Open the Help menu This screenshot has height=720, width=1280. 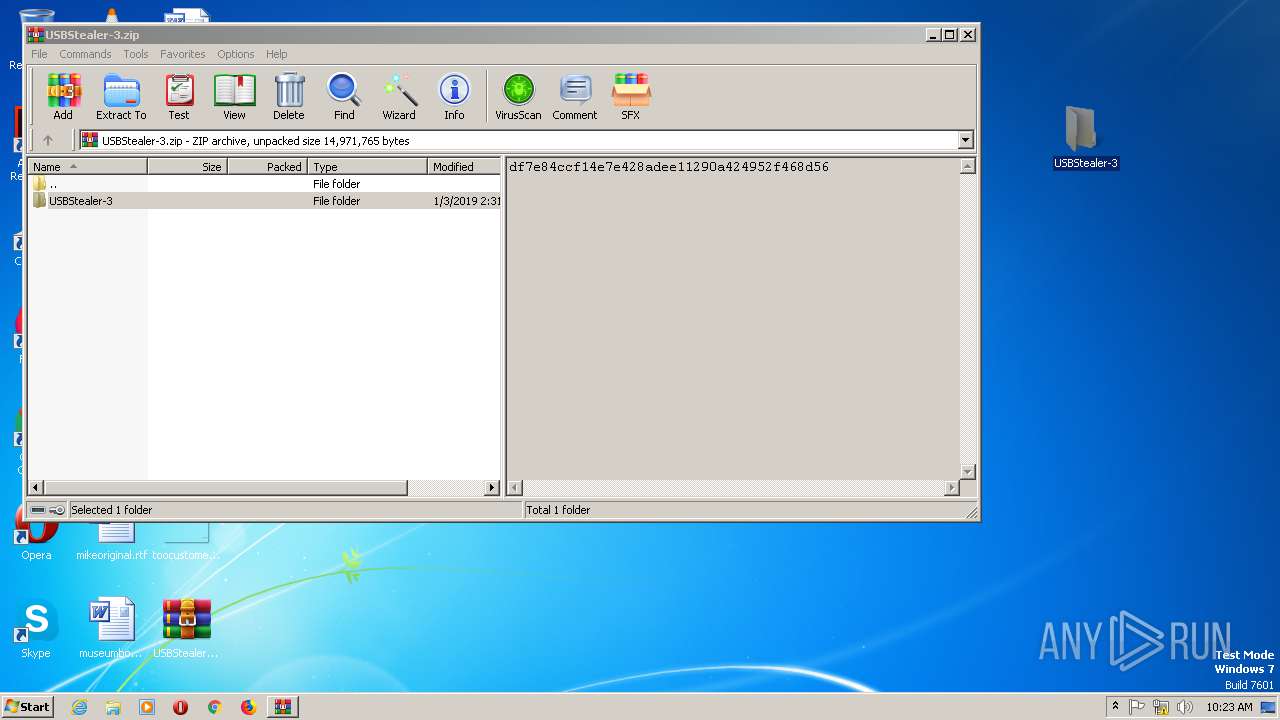[277, 54]
